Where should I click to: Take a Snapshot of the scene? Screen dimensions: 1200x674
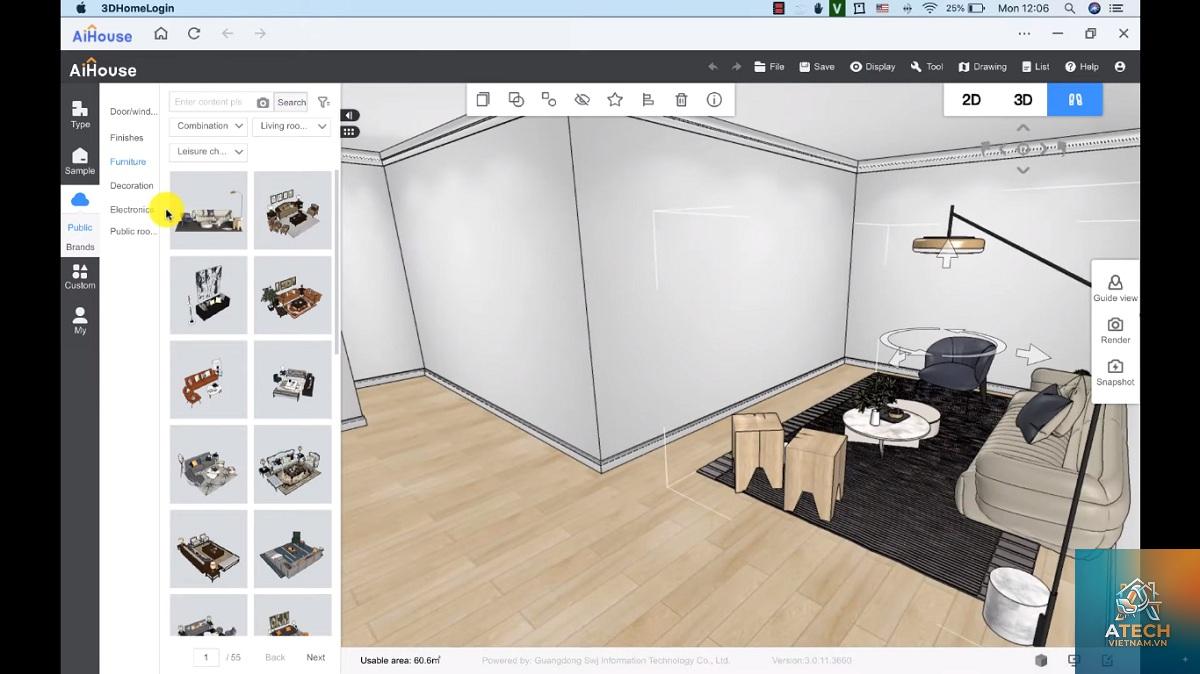(1115, 373)
